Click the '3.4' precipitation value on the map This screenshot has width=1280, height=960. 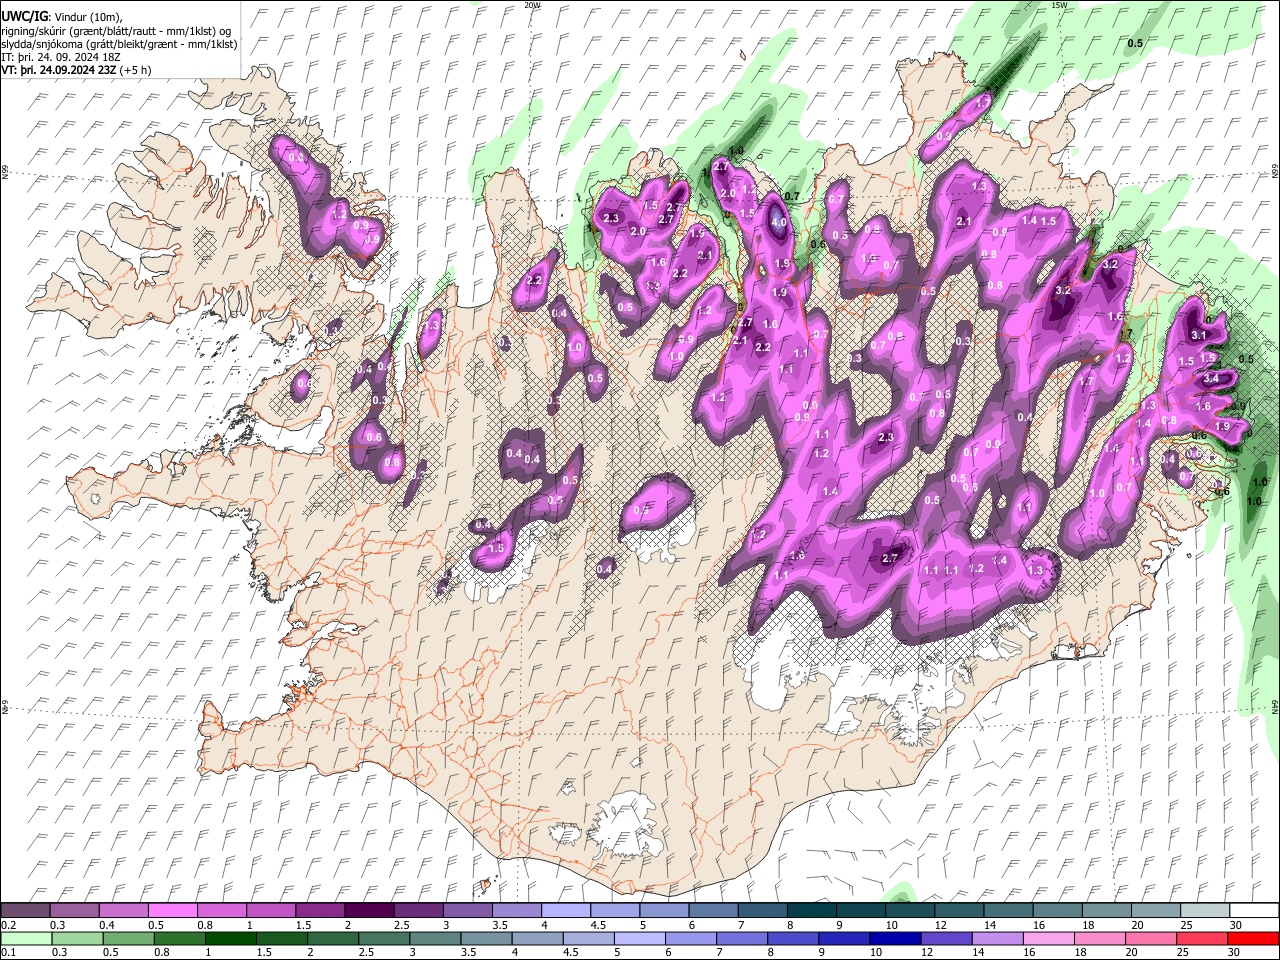click(1211, 379)
